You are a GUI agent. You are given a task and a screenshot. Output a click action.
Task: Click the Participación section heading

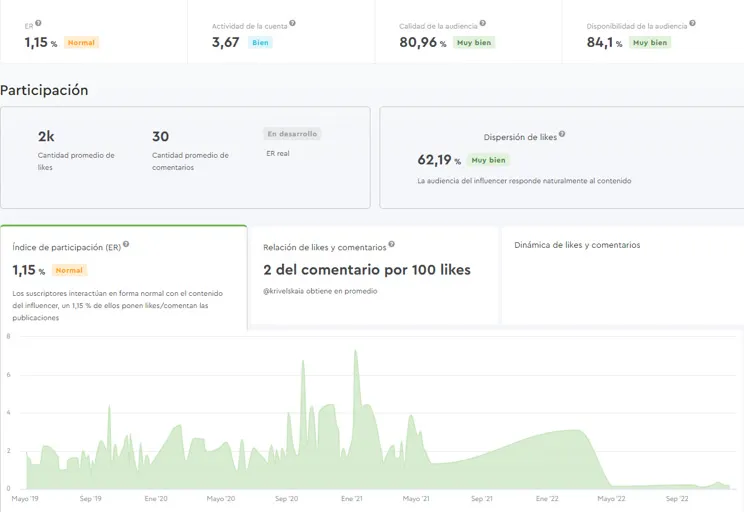click(44, 90)
